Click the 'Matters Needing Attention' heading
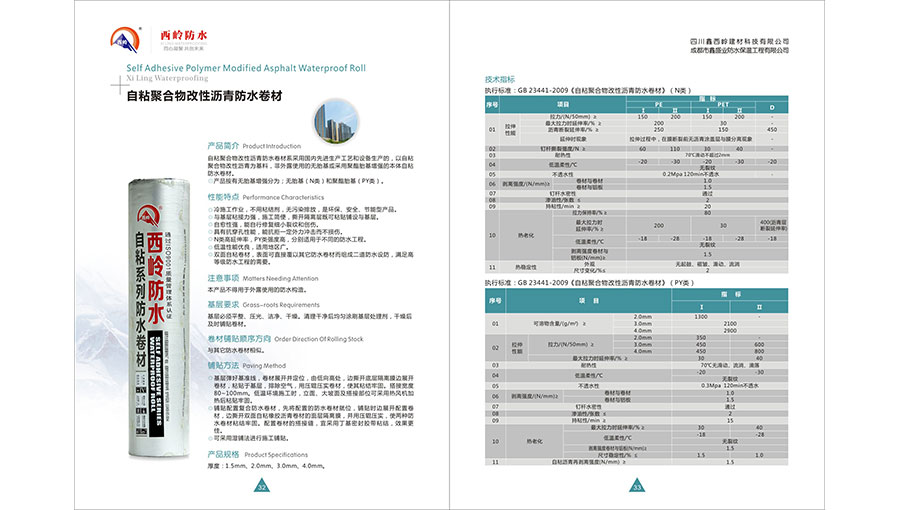The image size is (900, 510). (x=280, y=278)
